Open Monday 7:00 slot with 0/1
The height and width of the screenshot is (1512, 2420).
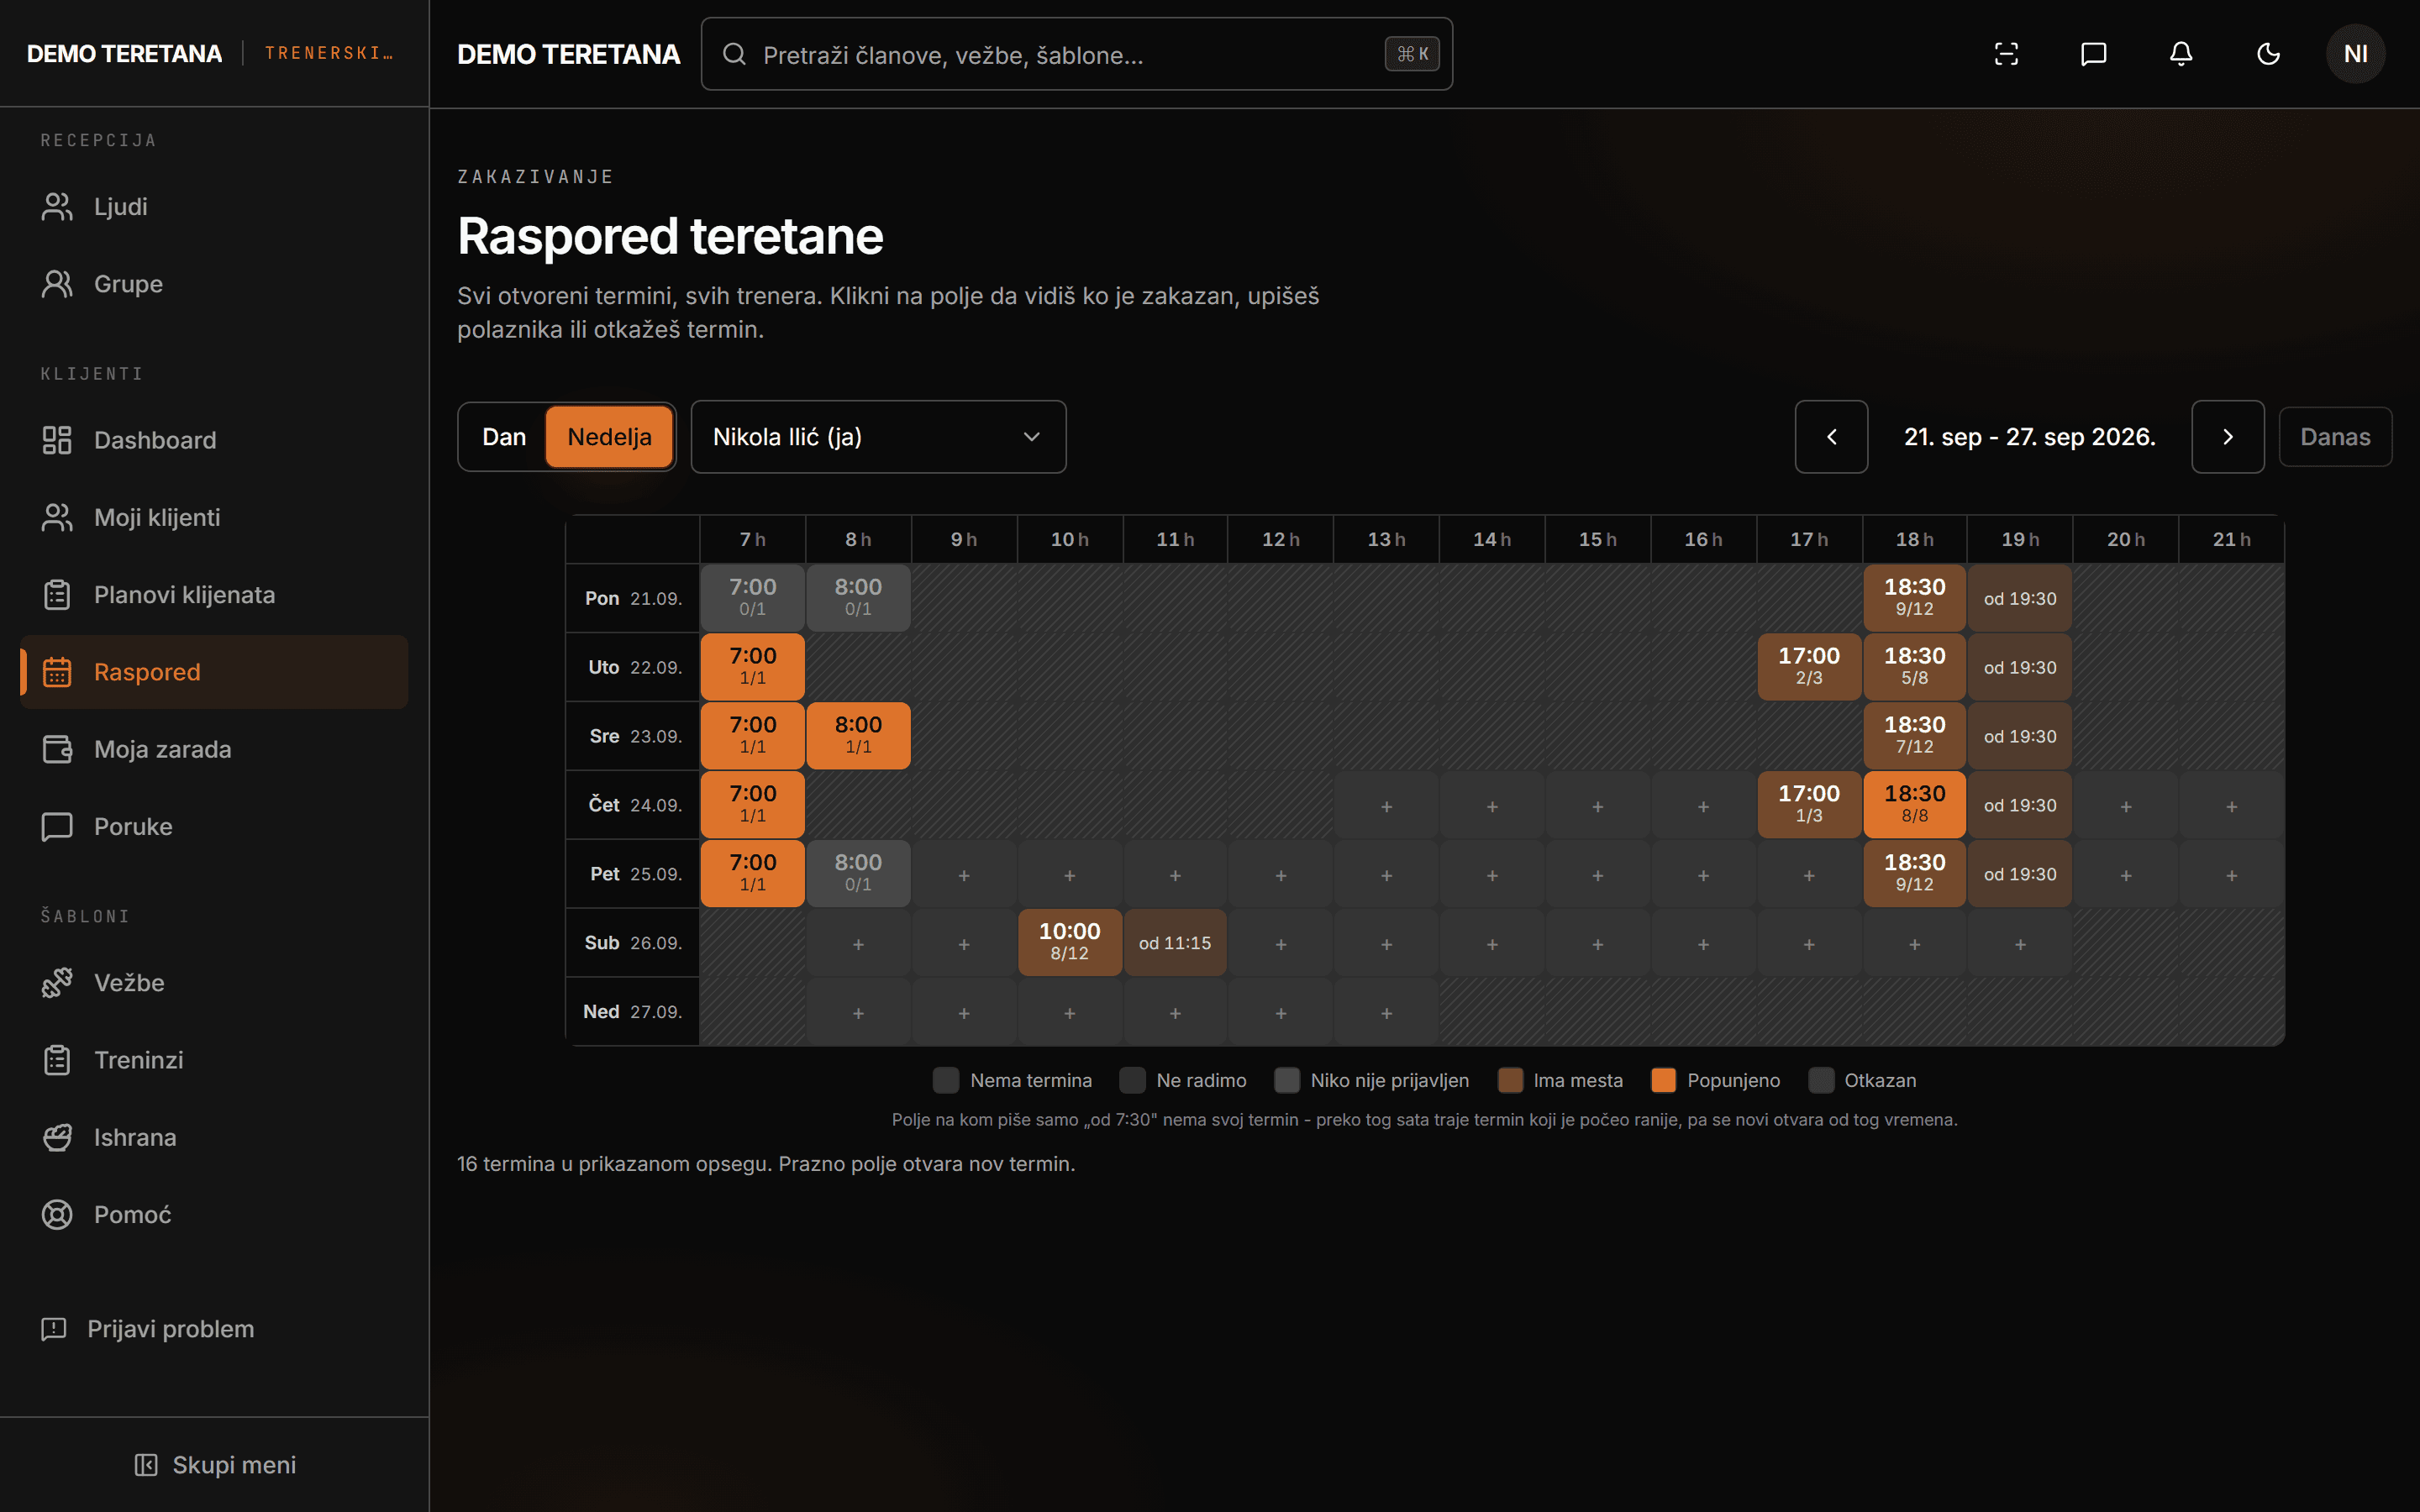(752, 597)
